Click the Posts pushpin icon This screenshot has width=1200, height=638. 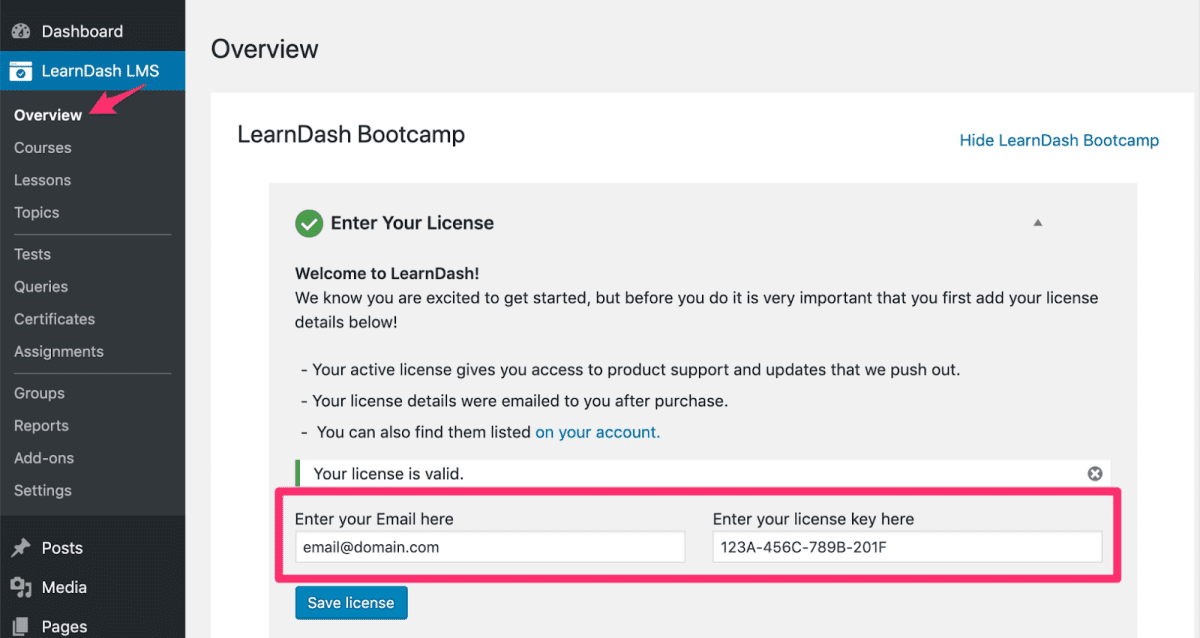(x=20, y=547)
